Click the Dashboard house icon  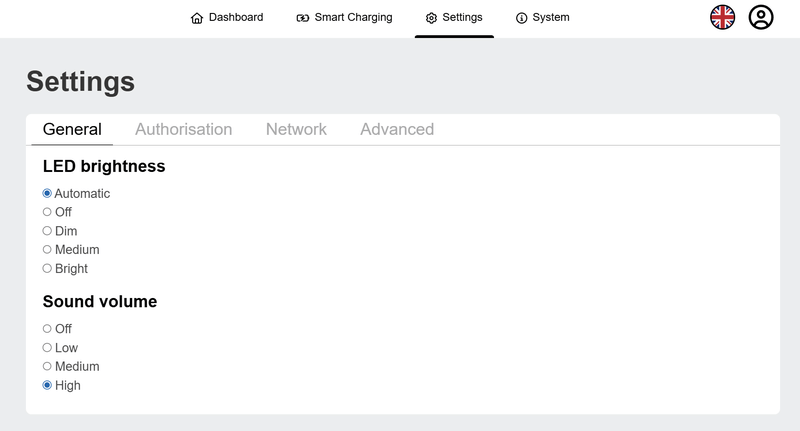tap(197, 18)
